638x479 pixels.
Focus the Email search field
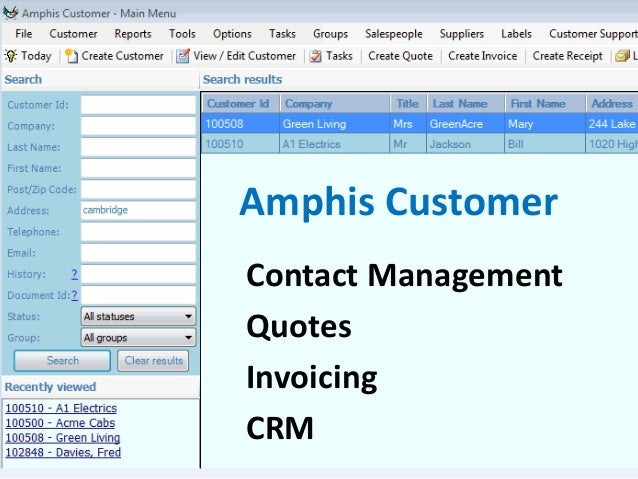click(x=138, y=253)
